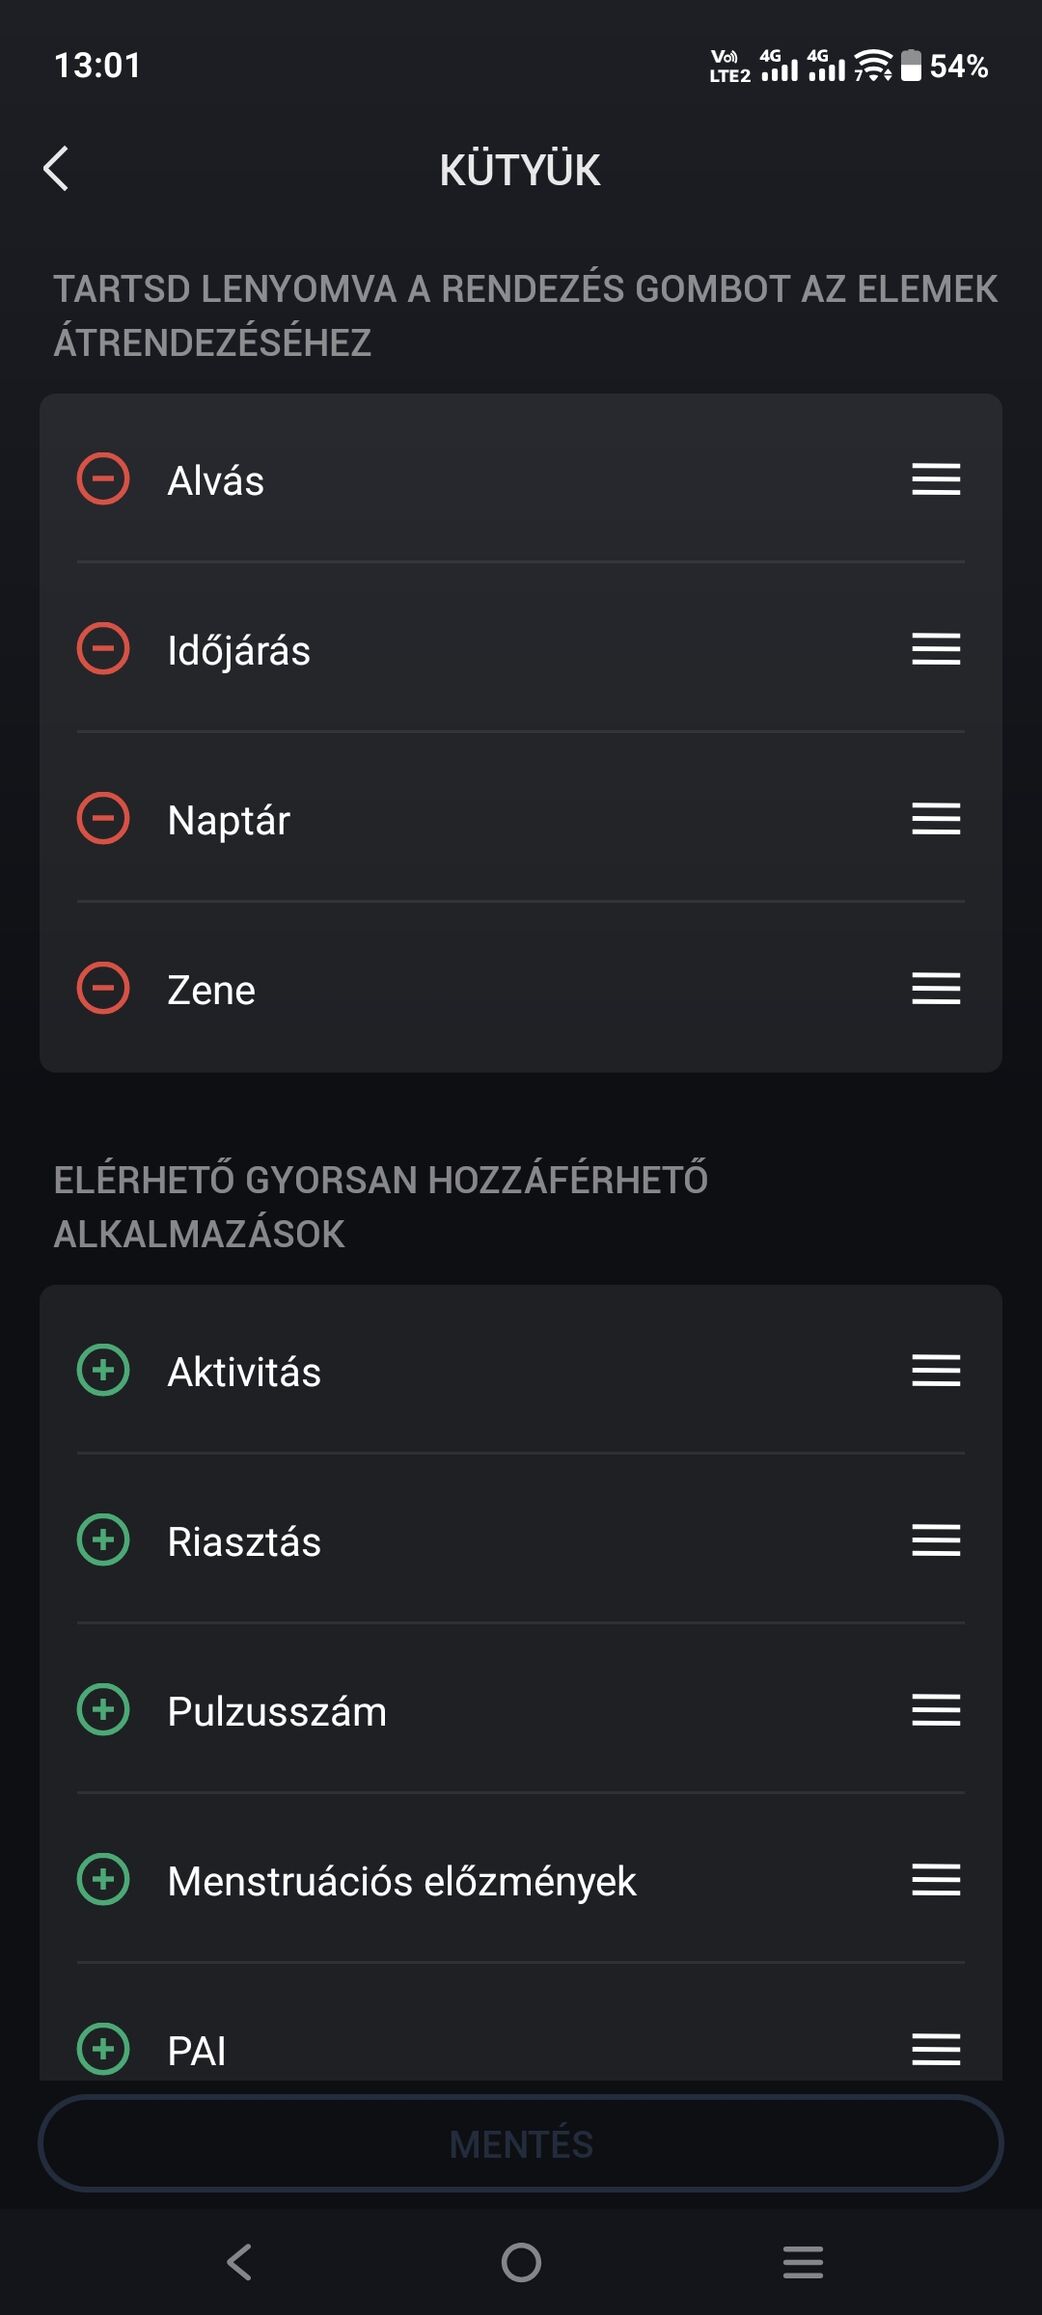Remove Időjárás using the red minus icon
This screenshot has width=1042, height=2315.
[103, 649]
